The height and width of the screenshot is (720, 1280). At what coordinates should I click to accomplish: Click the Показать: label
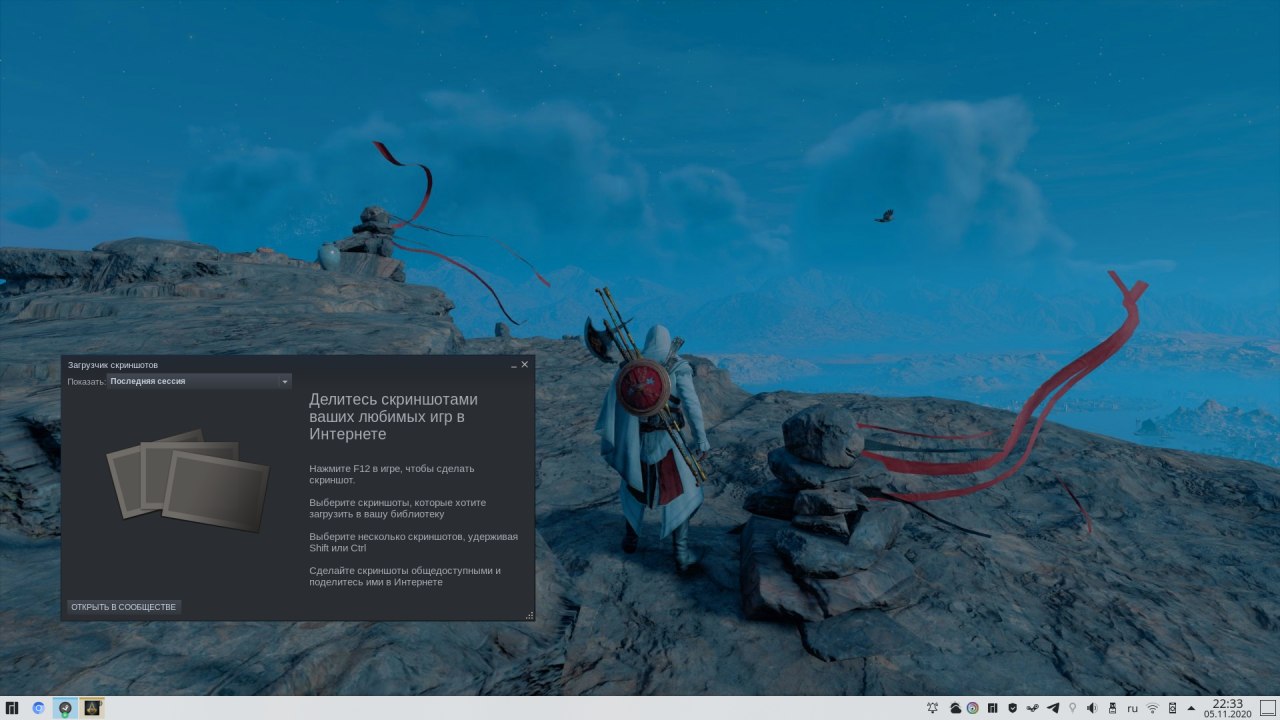pyautogui.click(x=85, y=381)
